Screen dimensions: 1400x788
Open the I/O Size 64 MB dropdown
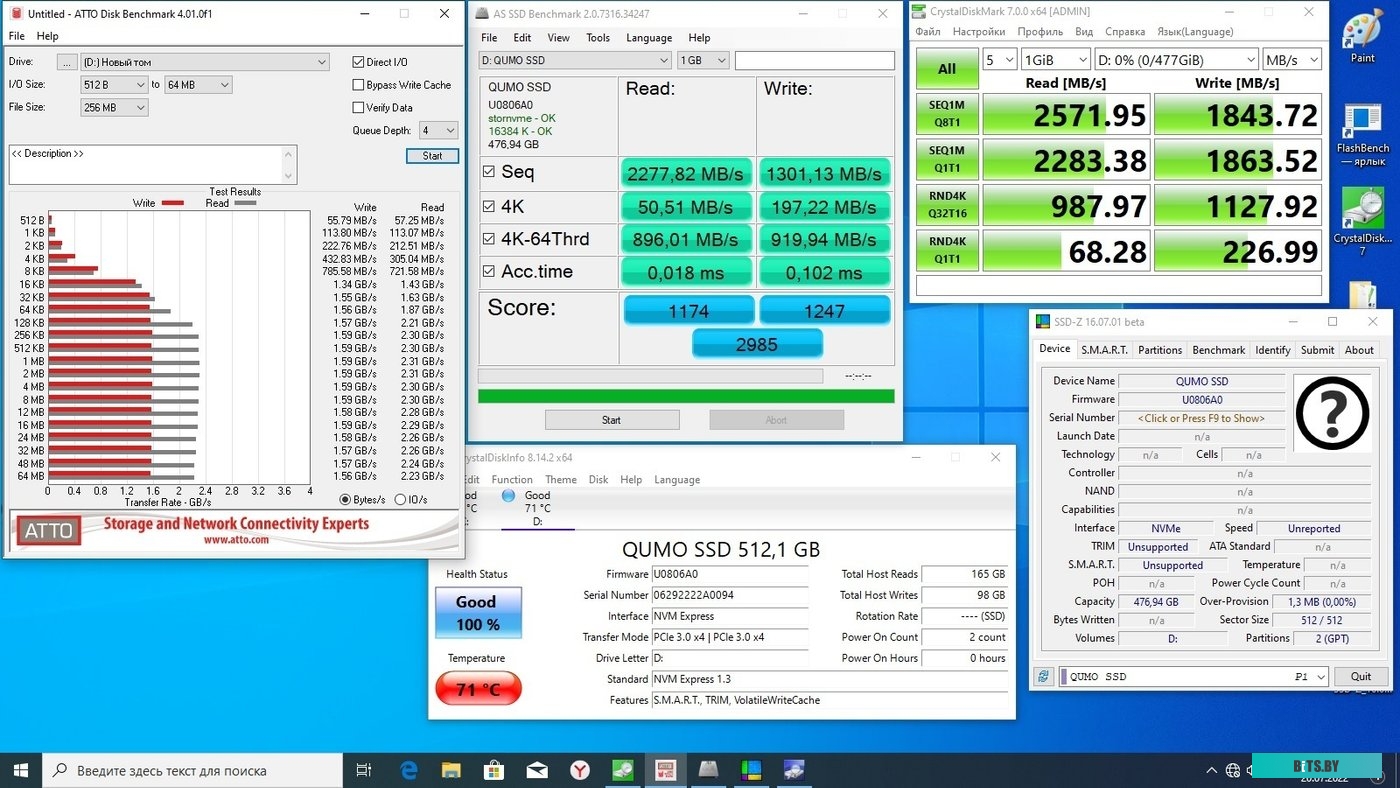(198, 85)
